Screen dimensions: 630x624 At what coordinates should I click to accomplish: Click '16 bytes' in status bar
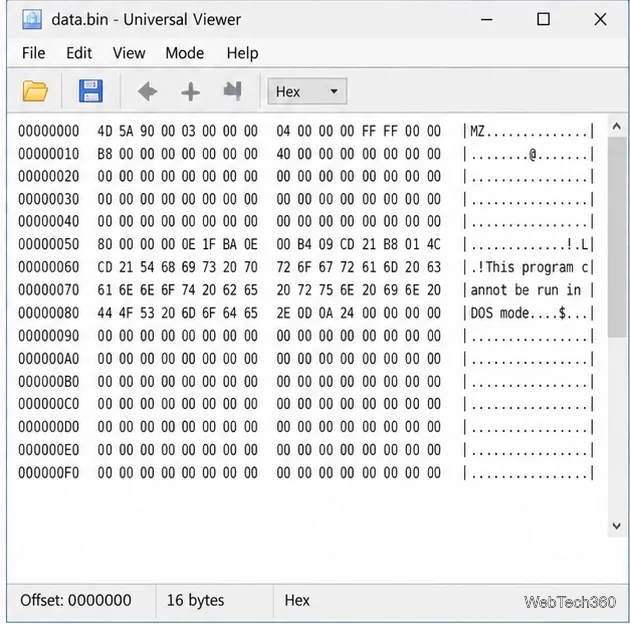195,600
